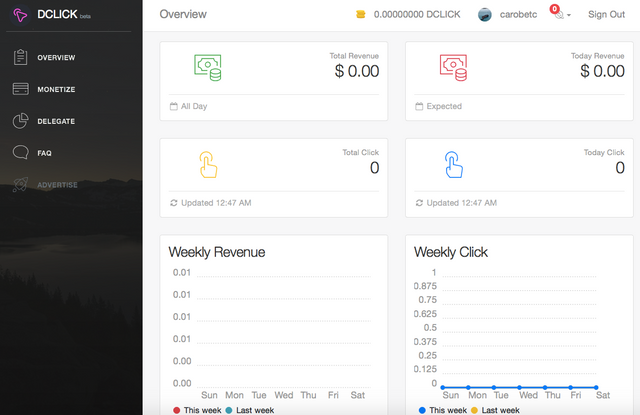
Task: Open the Monetize menu item
Action: (56, 89)
